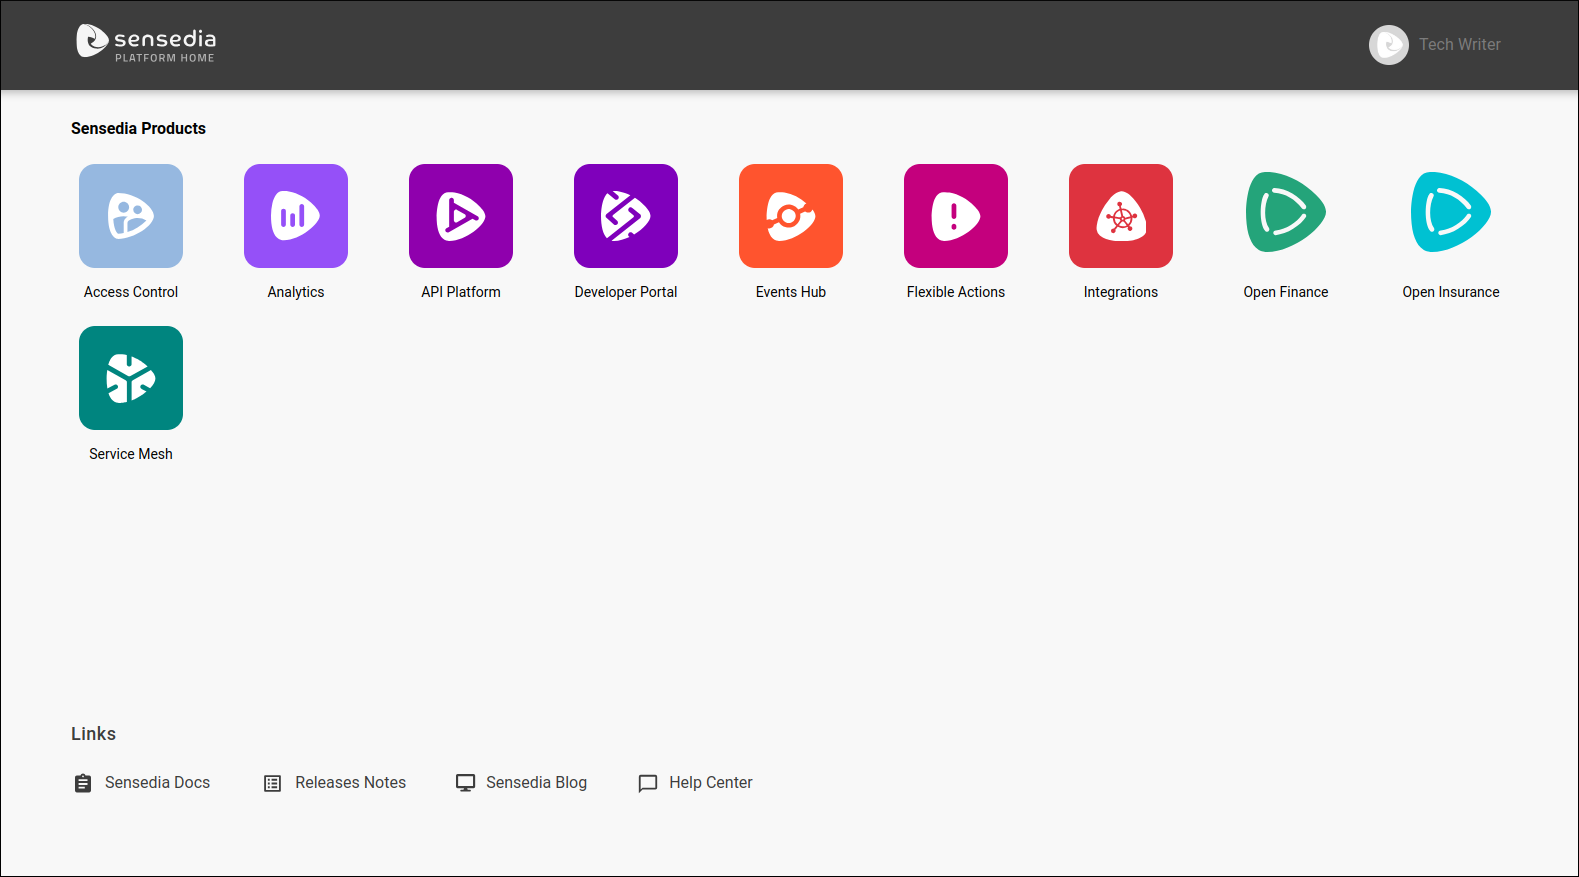
Task: Open the Help Center link
Action: [710, 782]
